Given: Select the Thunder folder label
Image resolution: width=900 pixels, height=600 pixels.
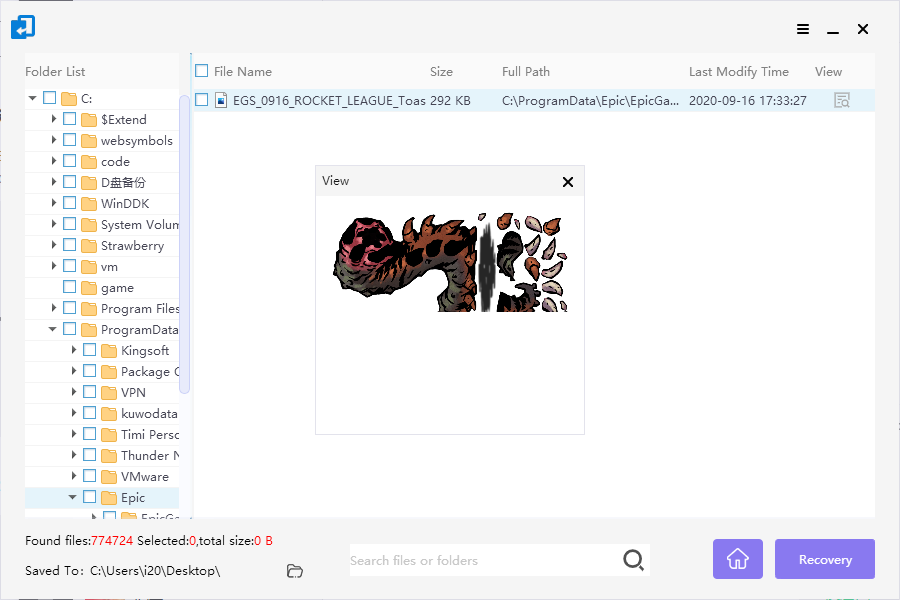Looking at the screenshot, I should coord(150,456).
